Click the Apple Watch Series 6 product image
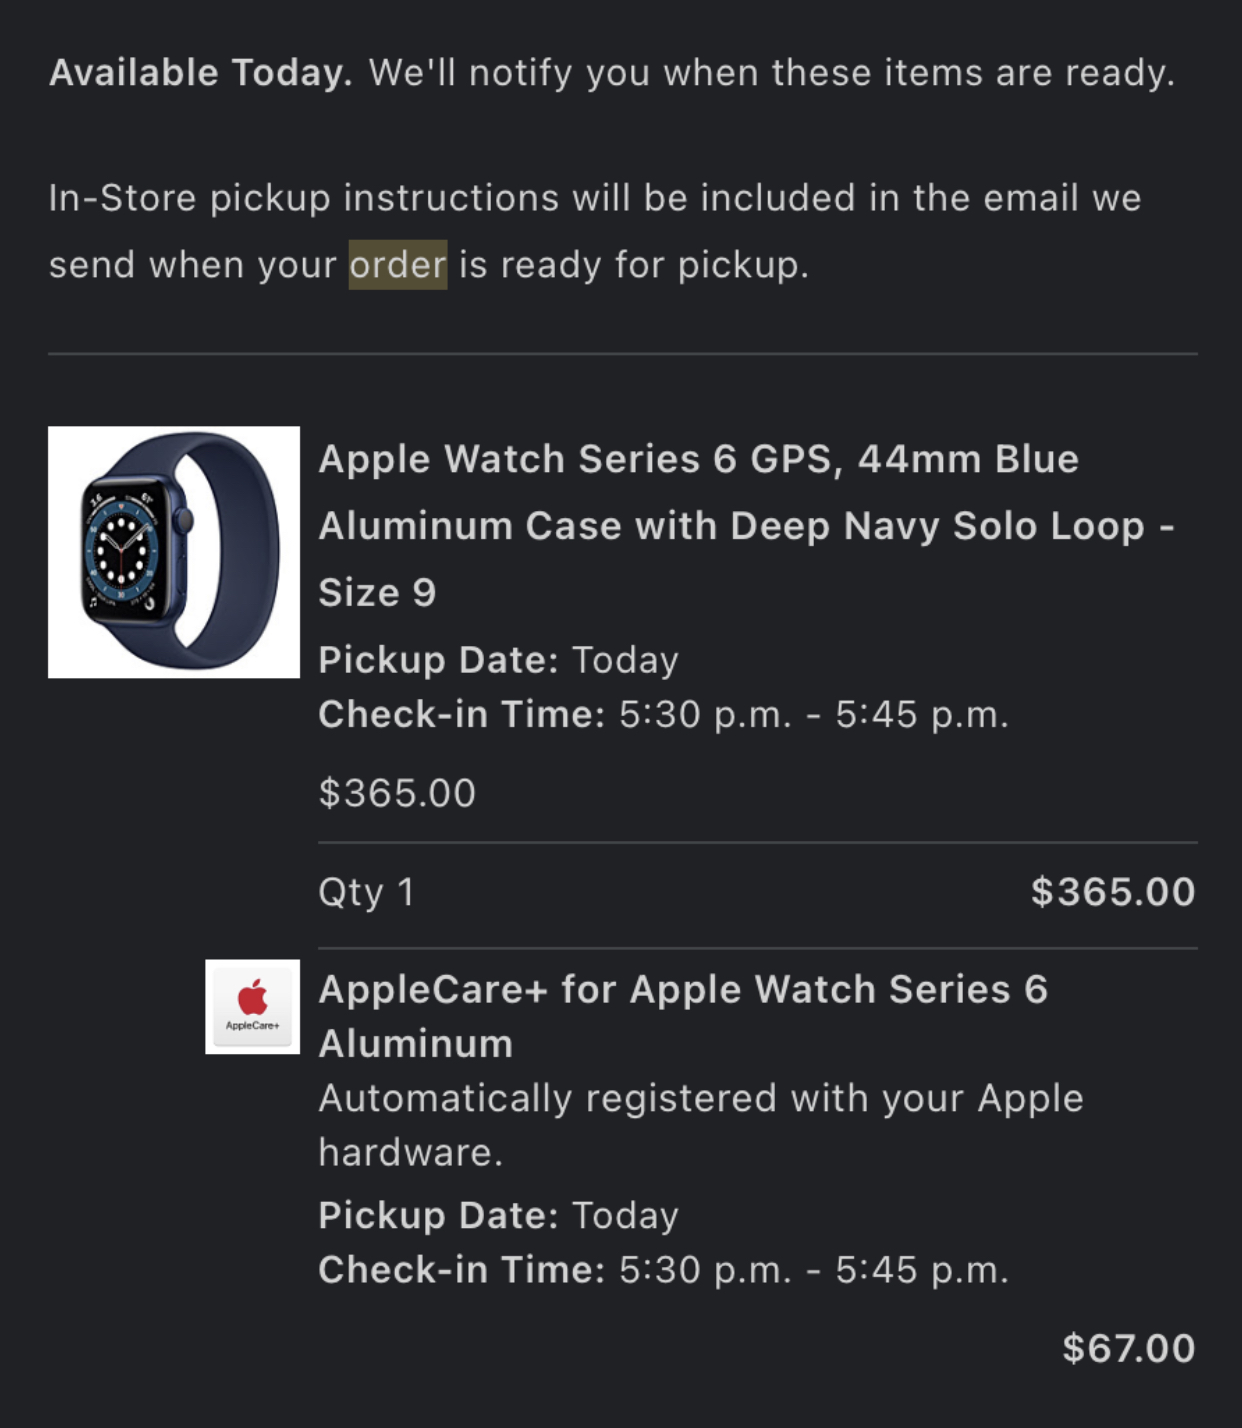 (x=174, y=552)
